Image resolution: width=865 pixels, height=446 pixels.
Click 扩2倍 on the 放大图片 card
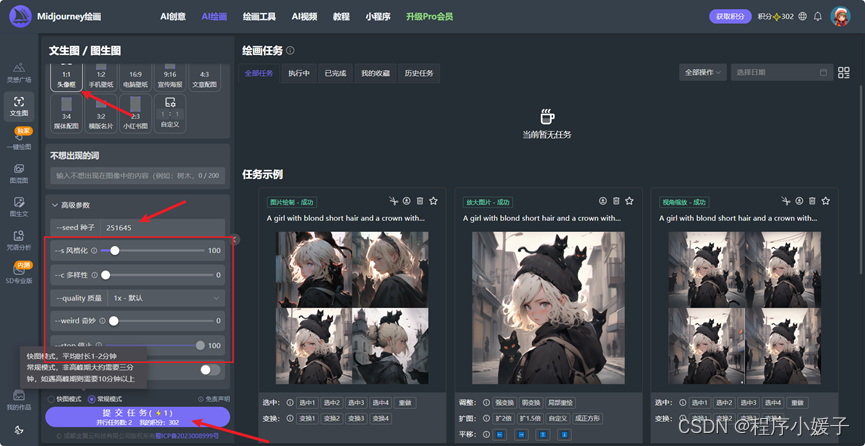503,418
